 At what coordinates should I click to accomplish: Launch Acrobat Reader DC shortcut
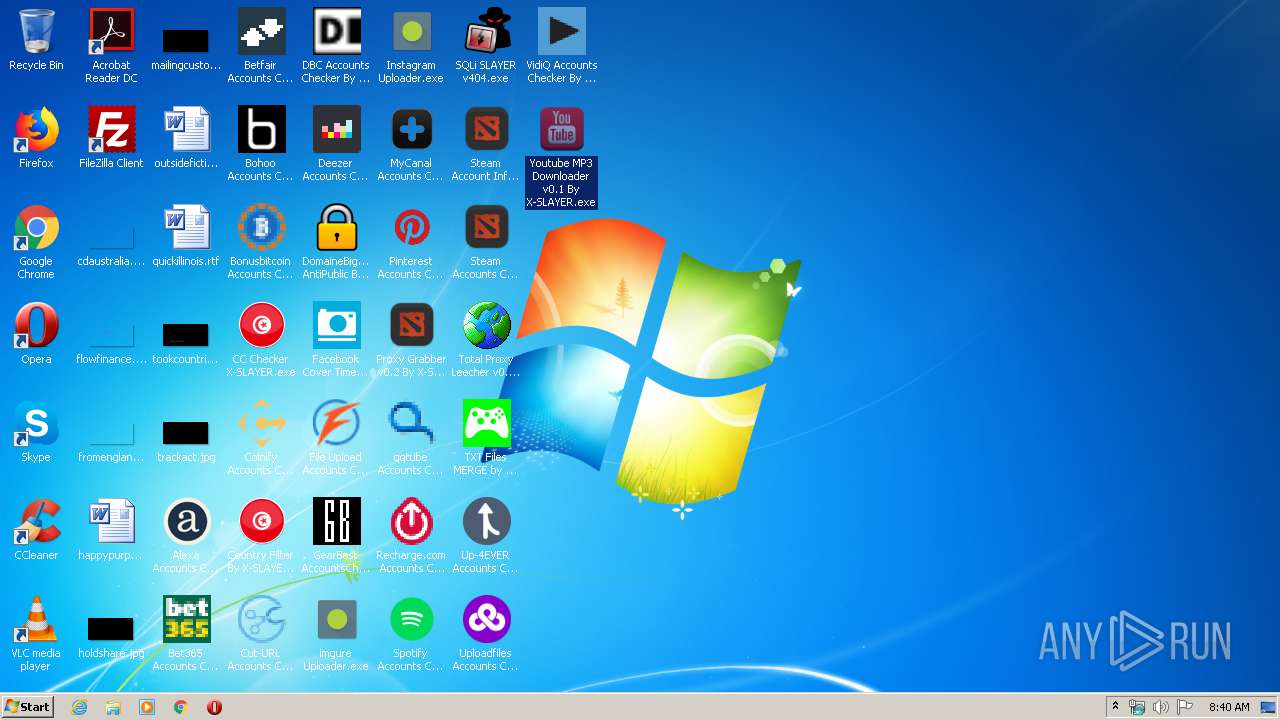[x=111, y=46]
